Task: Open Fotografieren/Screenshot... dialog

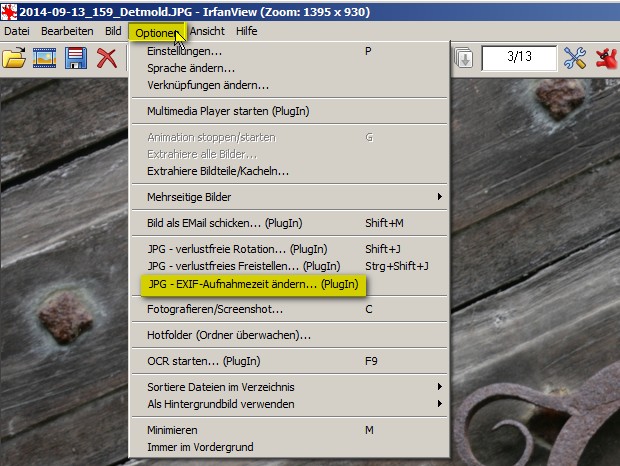Action: pyautogui.click(x=291, y=309)
